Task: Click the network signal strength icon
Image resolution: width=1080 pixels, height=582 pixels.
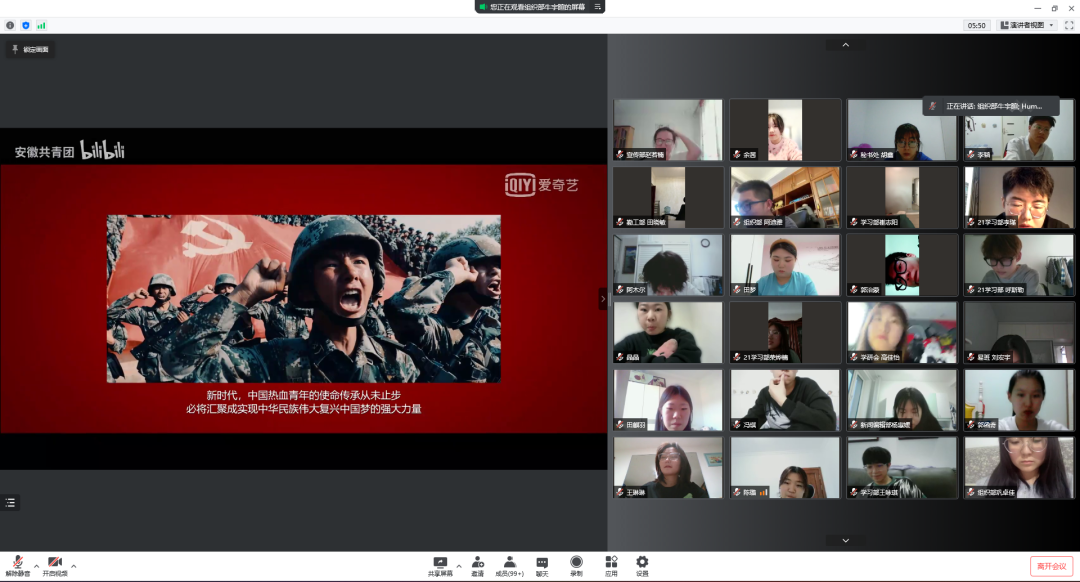Action: pos(41,25)
